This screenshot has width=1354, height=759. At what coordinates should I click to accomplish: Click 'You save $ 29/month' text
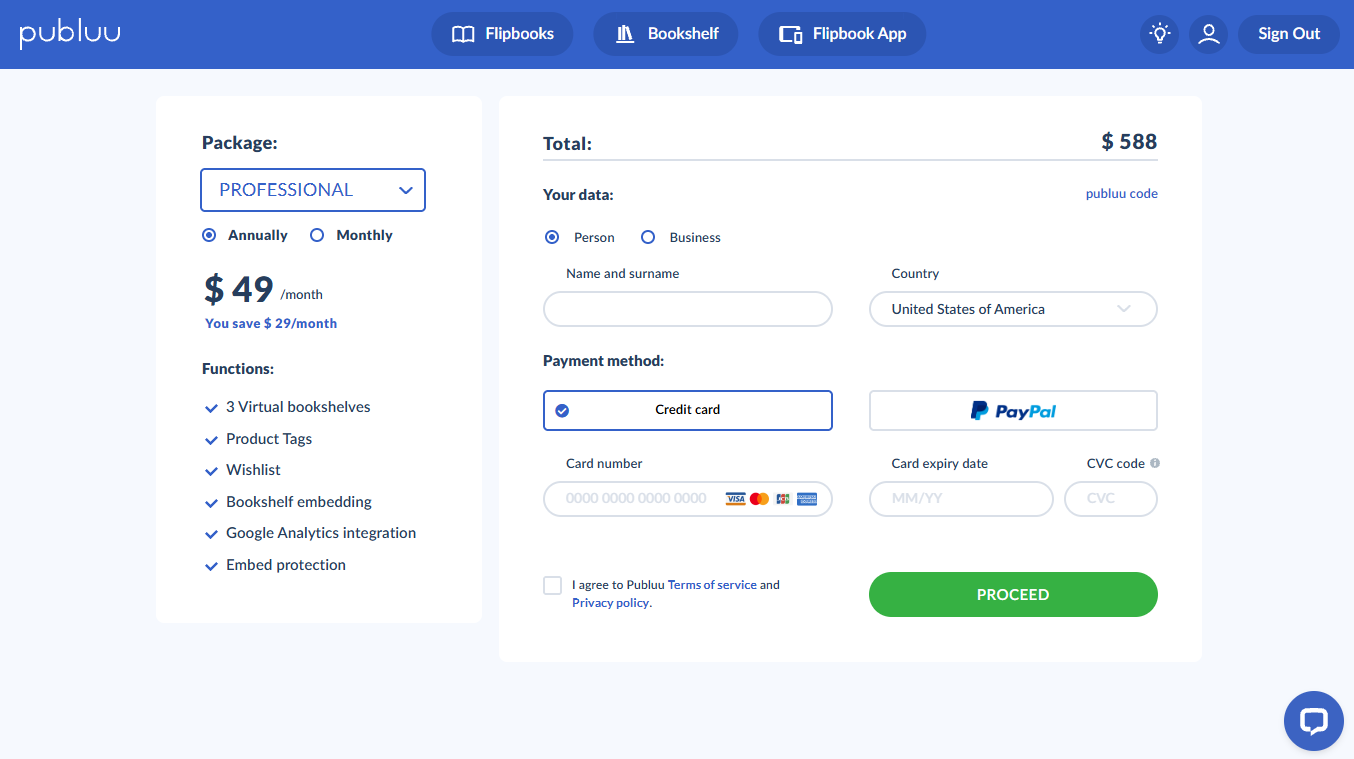(x=271, y=323)
